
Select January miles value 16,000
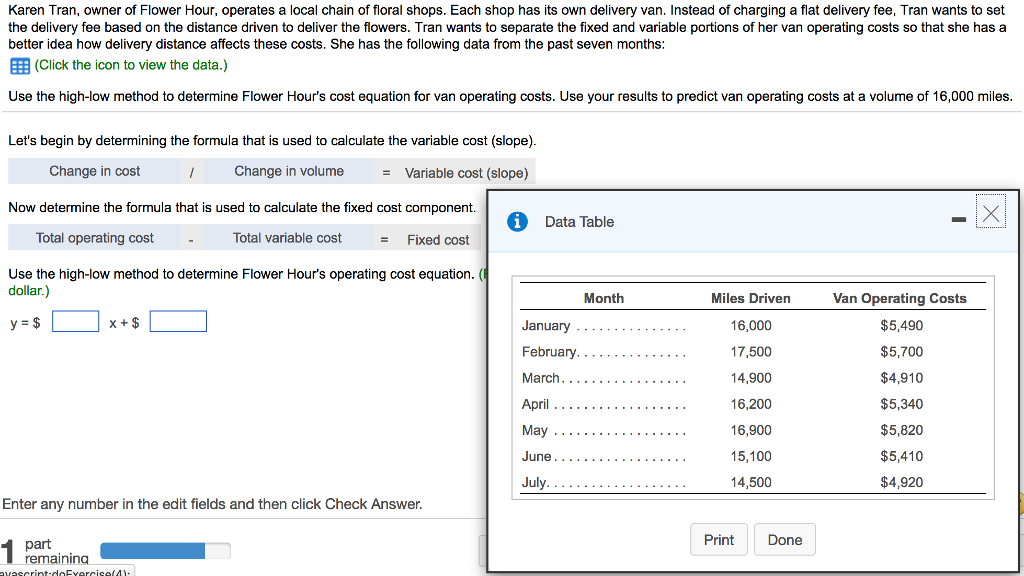tap(751, 326)
